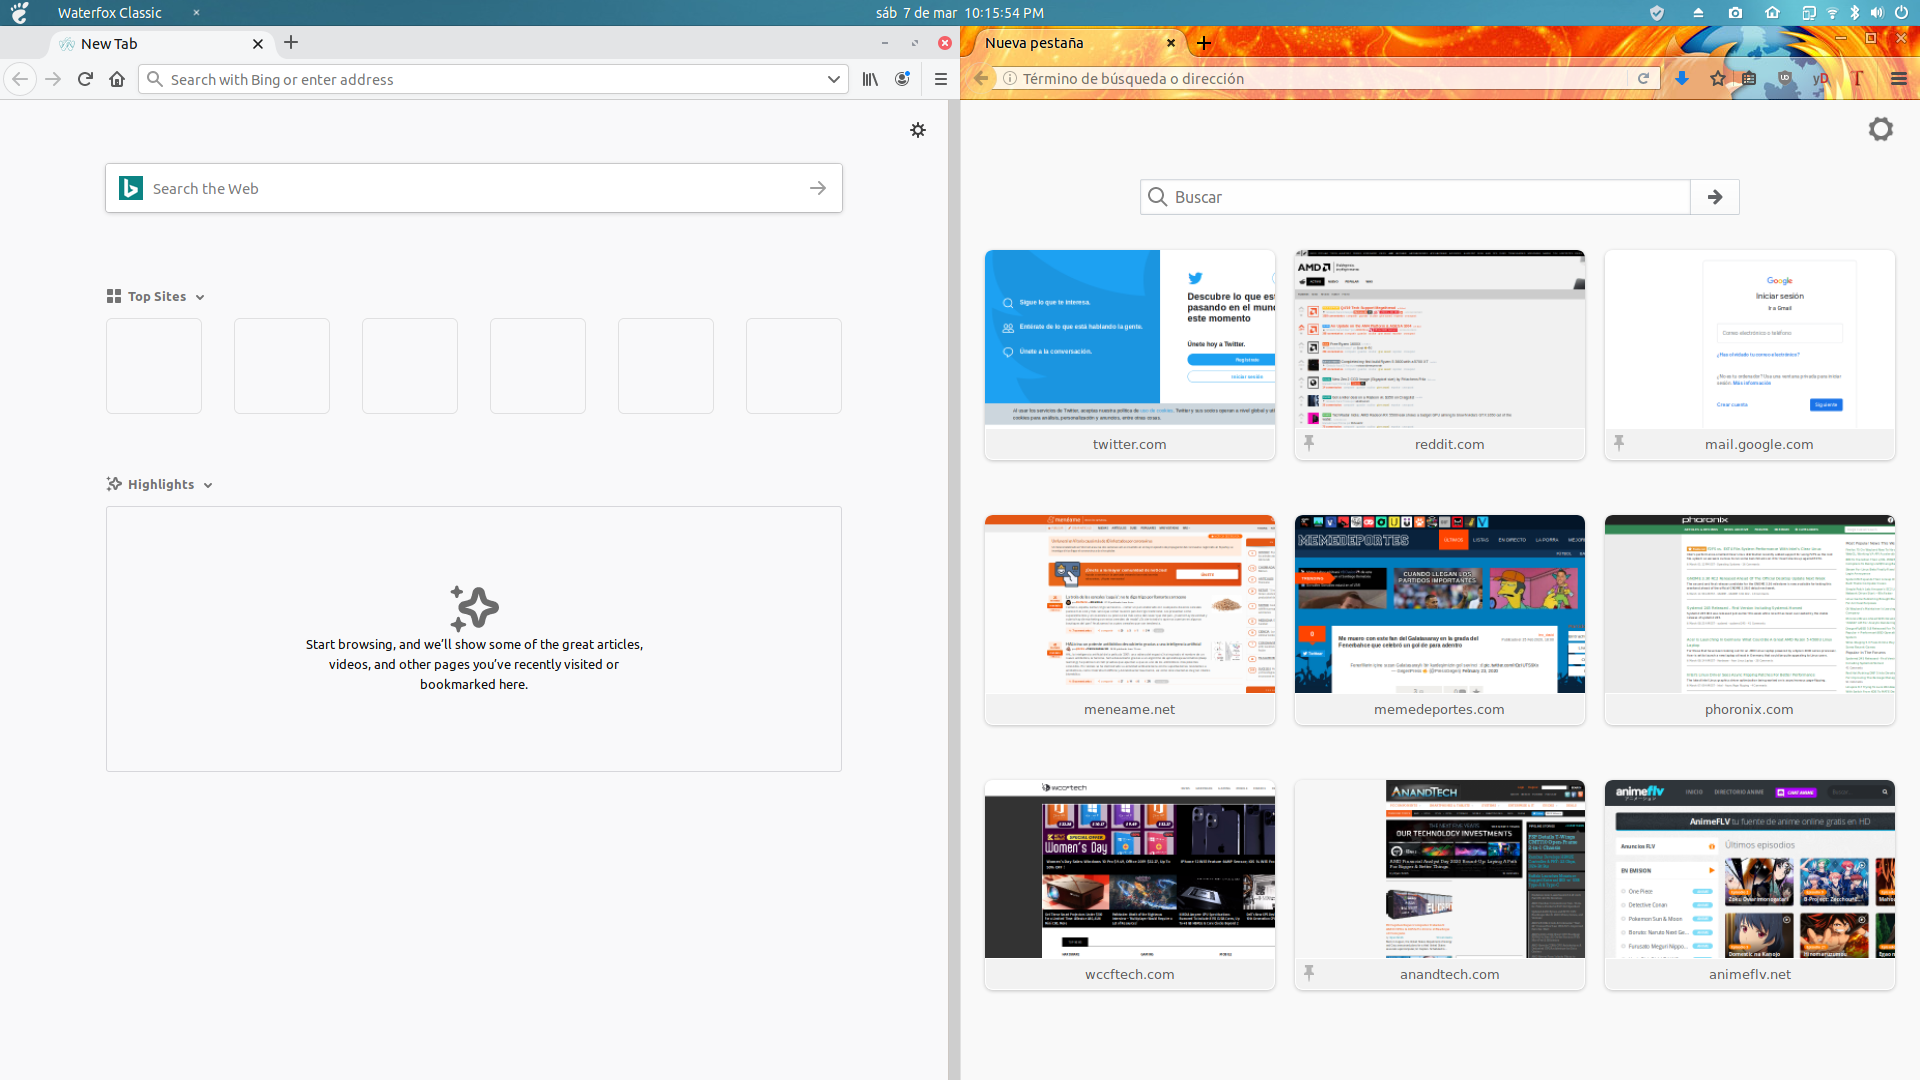This screenshot has height=1080, width=1920.
Task: Open the new tab settings gear on Nueva pestaña
Action: (1881, 129)
